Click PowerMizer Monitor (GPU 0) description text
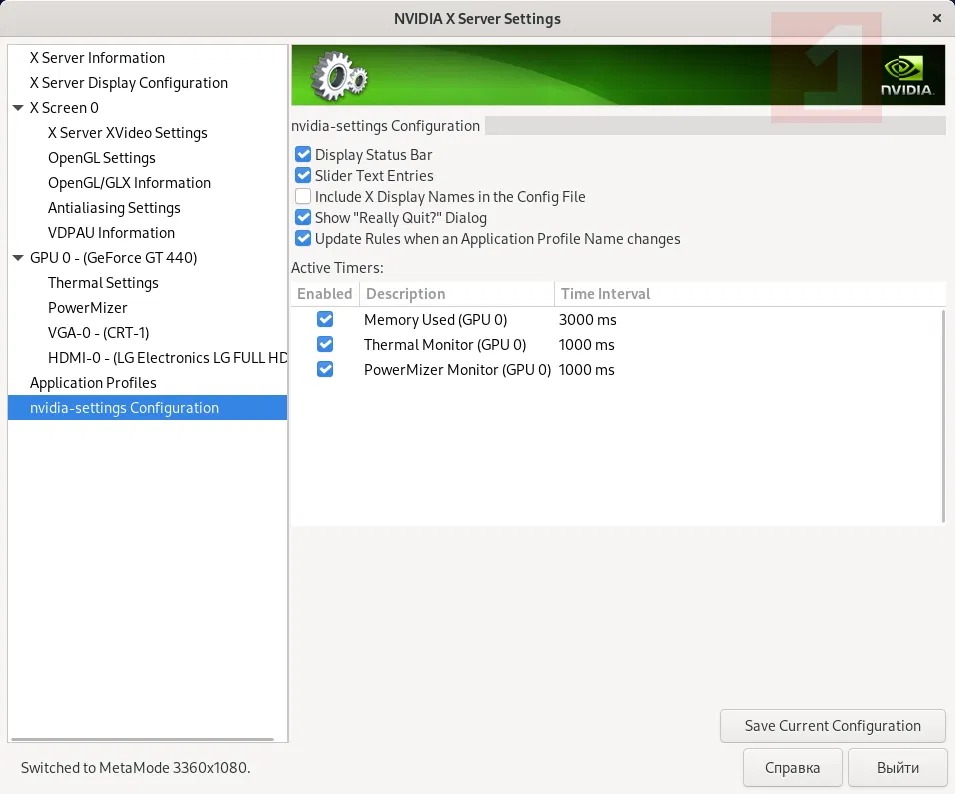 tap(457, 370)
